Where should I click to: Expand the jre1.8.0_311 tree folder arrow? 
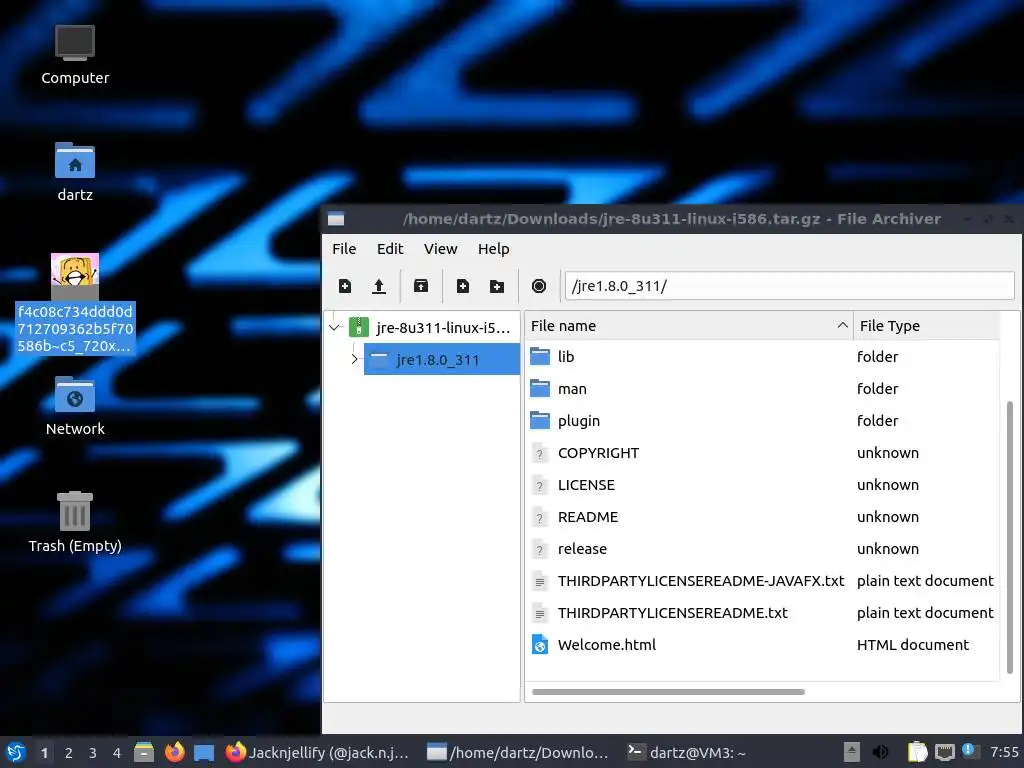point(355,359)
